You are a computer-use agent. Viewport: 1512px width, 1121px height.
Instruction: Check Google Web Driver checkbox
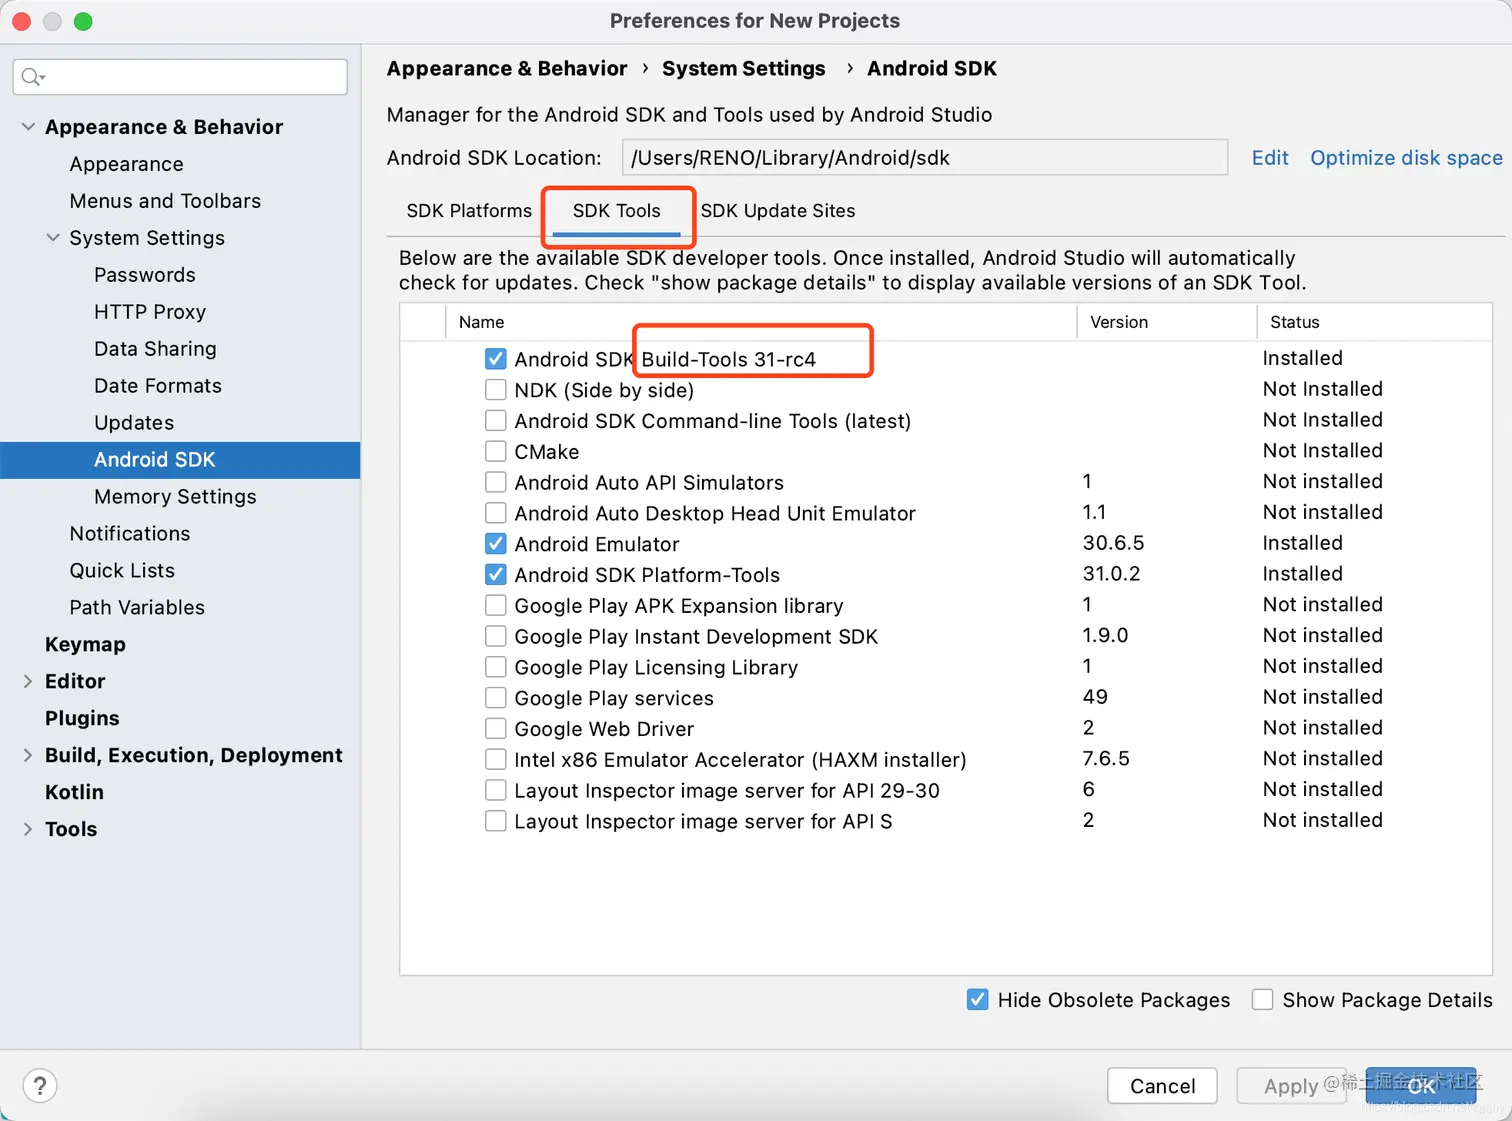point(495,729)
